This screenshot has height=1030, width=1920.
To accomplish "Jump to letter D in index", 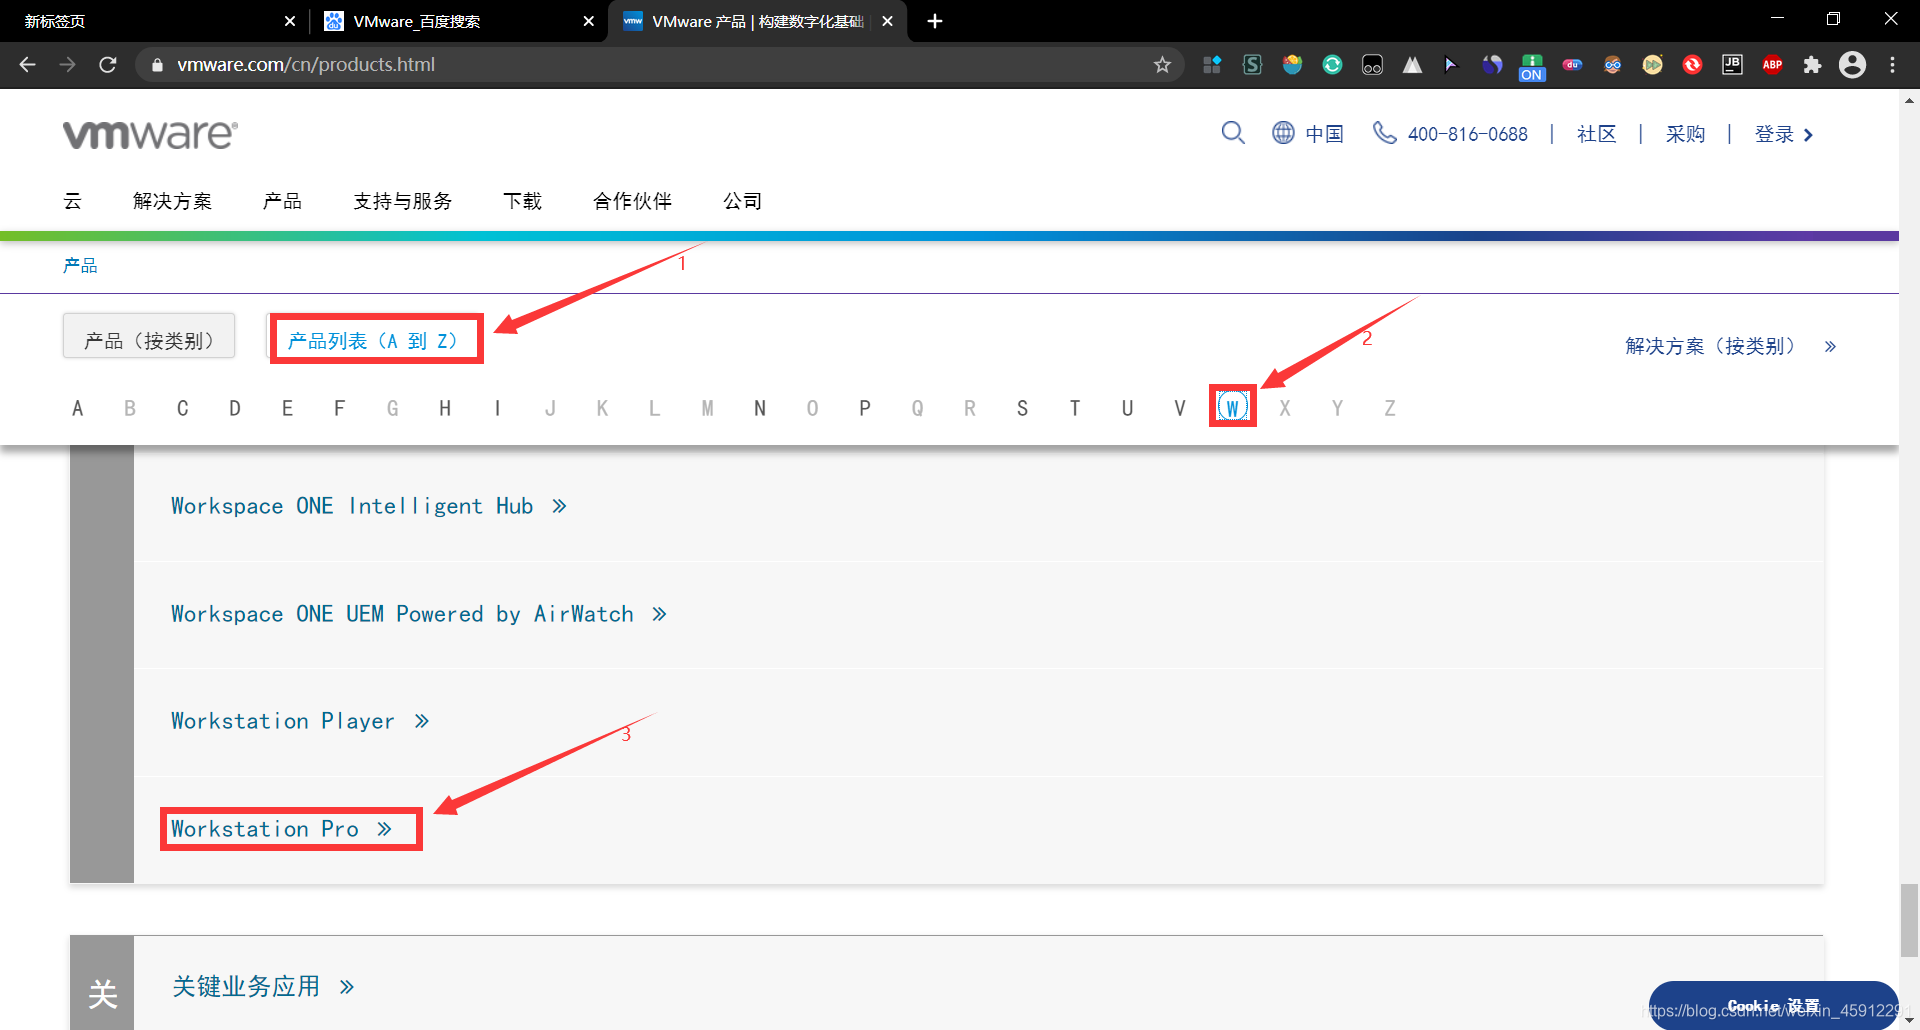I will pyautogui.click(x=235, y=408).
